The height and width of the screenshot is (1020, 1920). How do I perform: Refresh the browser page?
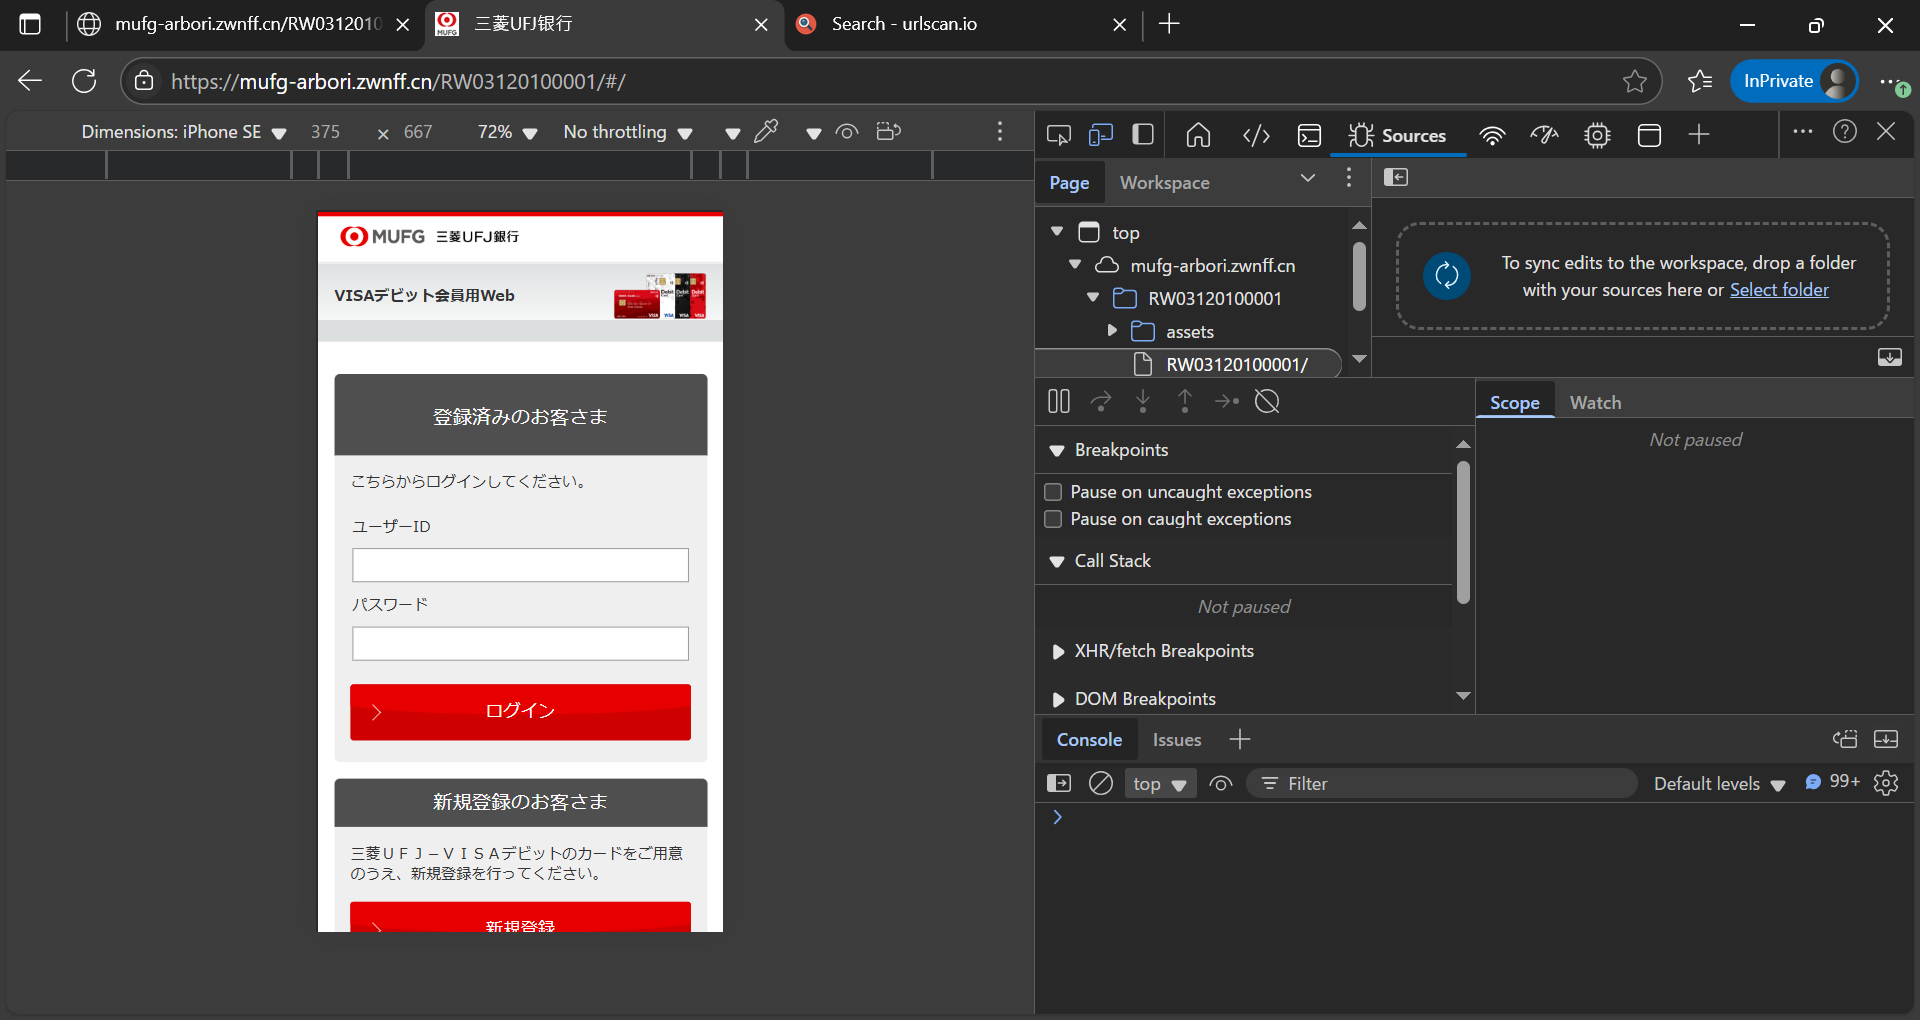coord(84,81)
